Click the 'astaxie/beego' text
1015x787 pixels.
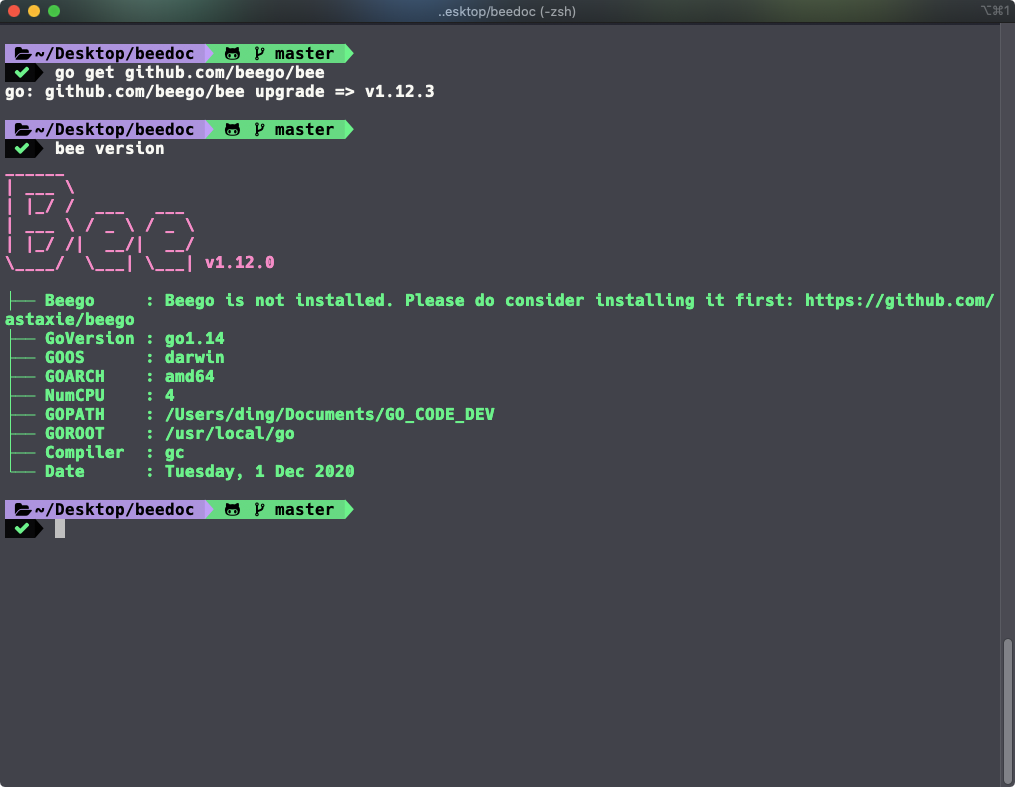pos(70,320)
